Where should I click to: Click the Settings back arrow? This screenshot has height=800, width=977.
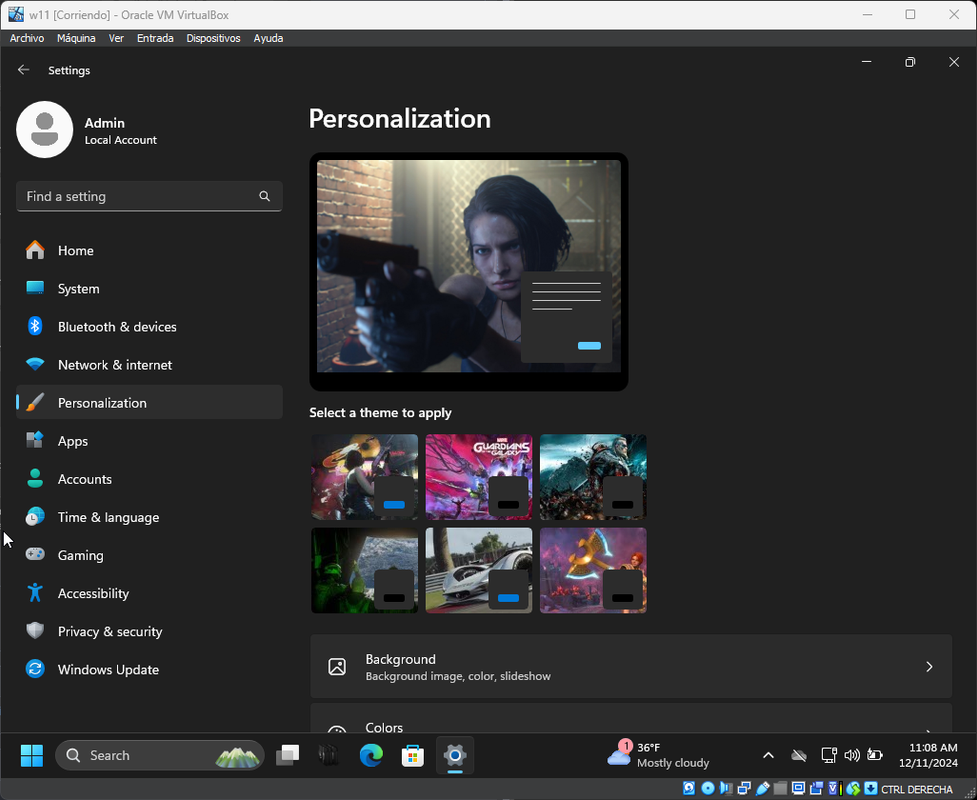point(24,70)
